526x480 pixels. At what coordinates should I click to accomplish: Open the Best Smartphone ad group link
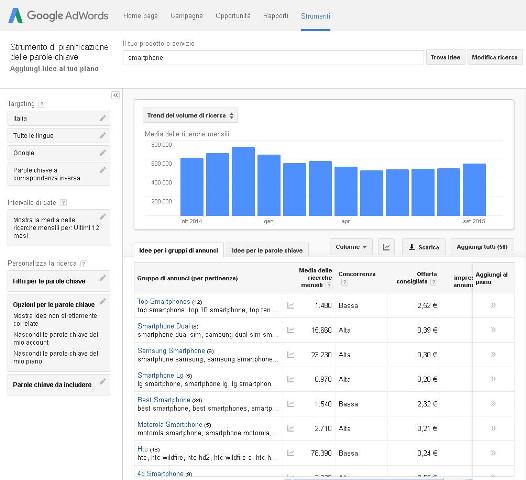164,400
